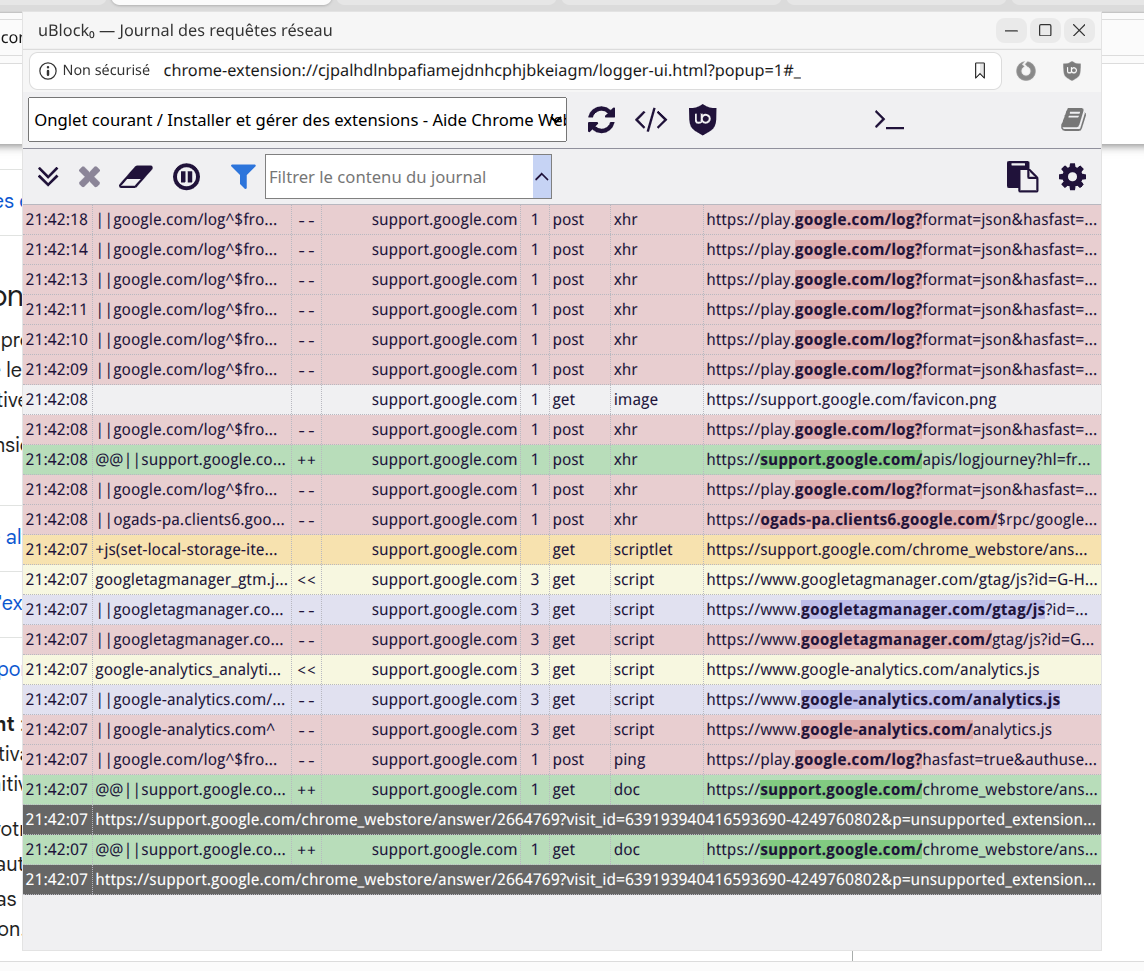
Task: Click the double chevron down expand icon
Action: [x=48, y=177]
